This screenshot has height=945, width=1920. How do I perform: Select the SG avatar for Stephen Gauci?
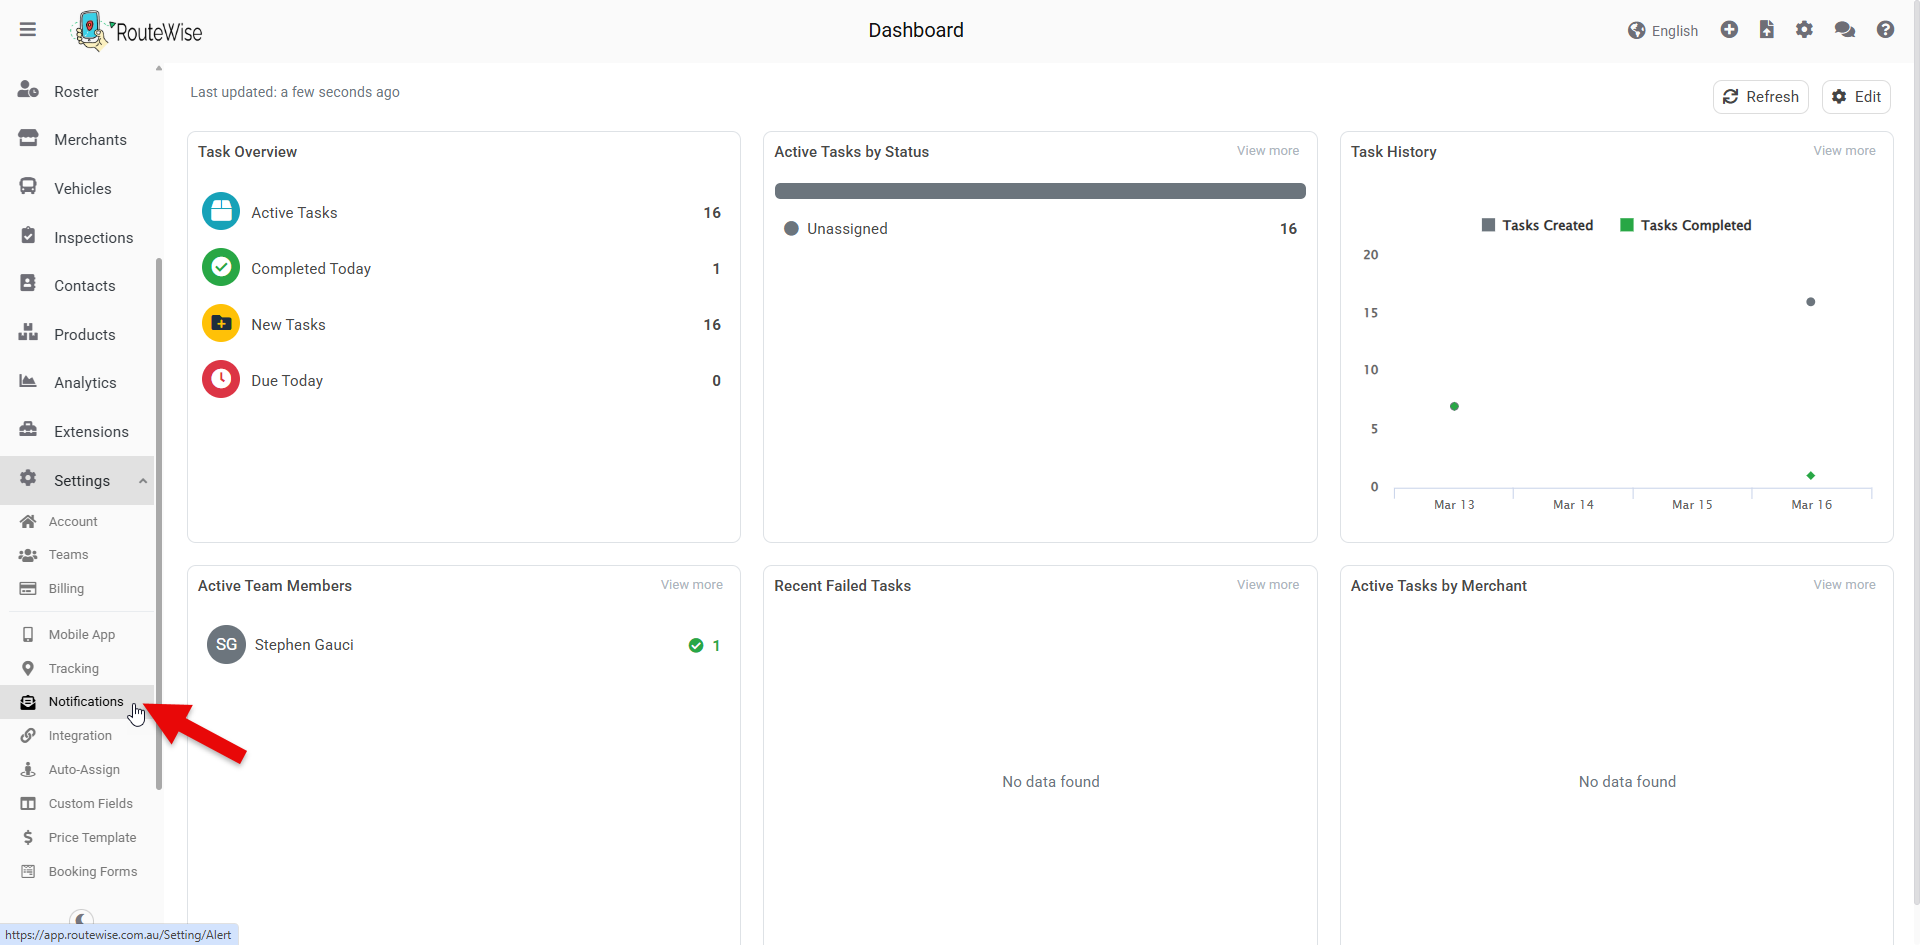coord(227,645)
